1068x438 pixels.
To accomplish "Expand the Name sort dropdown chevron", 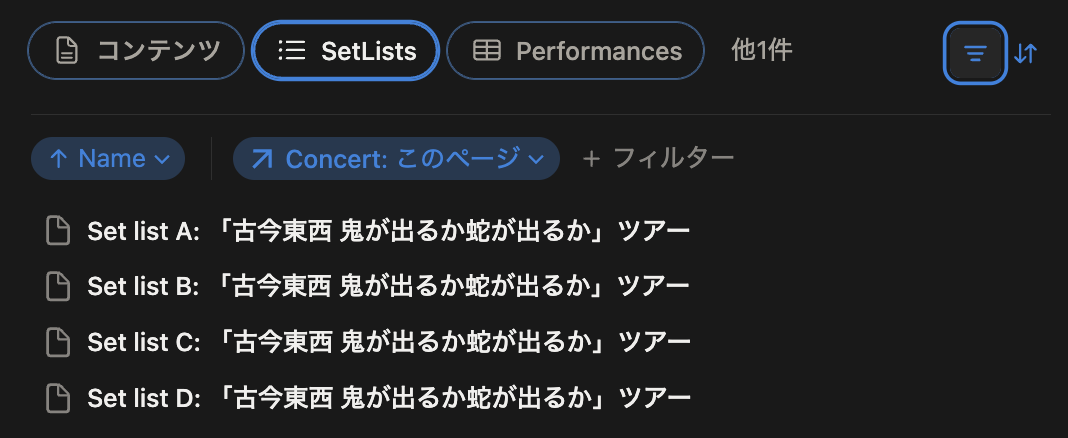I will tap(162, 159).
